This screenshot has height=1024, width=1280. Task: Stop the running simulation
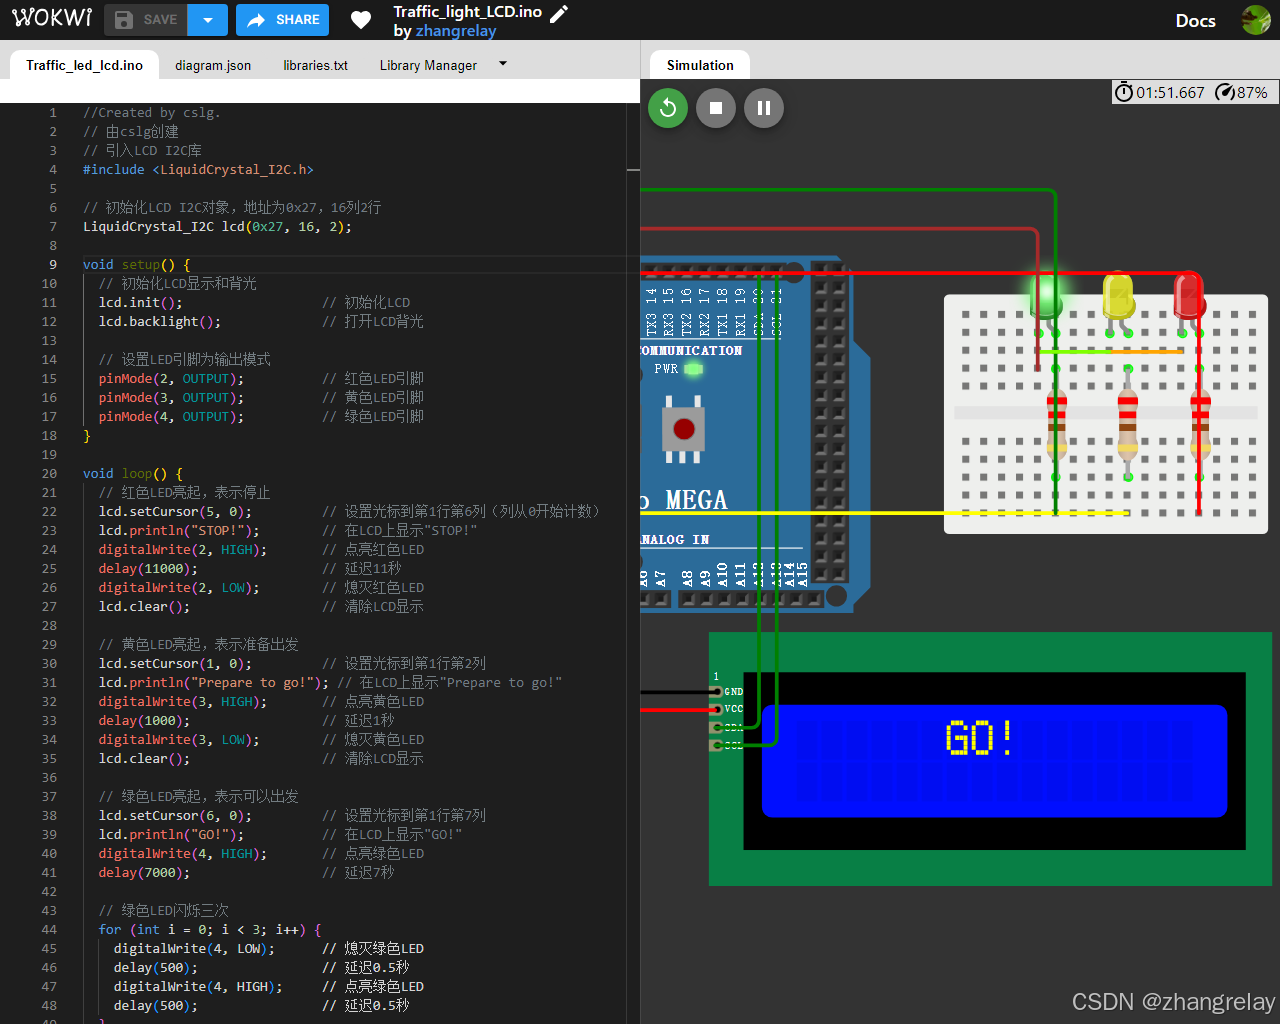(x=716, y=107)
